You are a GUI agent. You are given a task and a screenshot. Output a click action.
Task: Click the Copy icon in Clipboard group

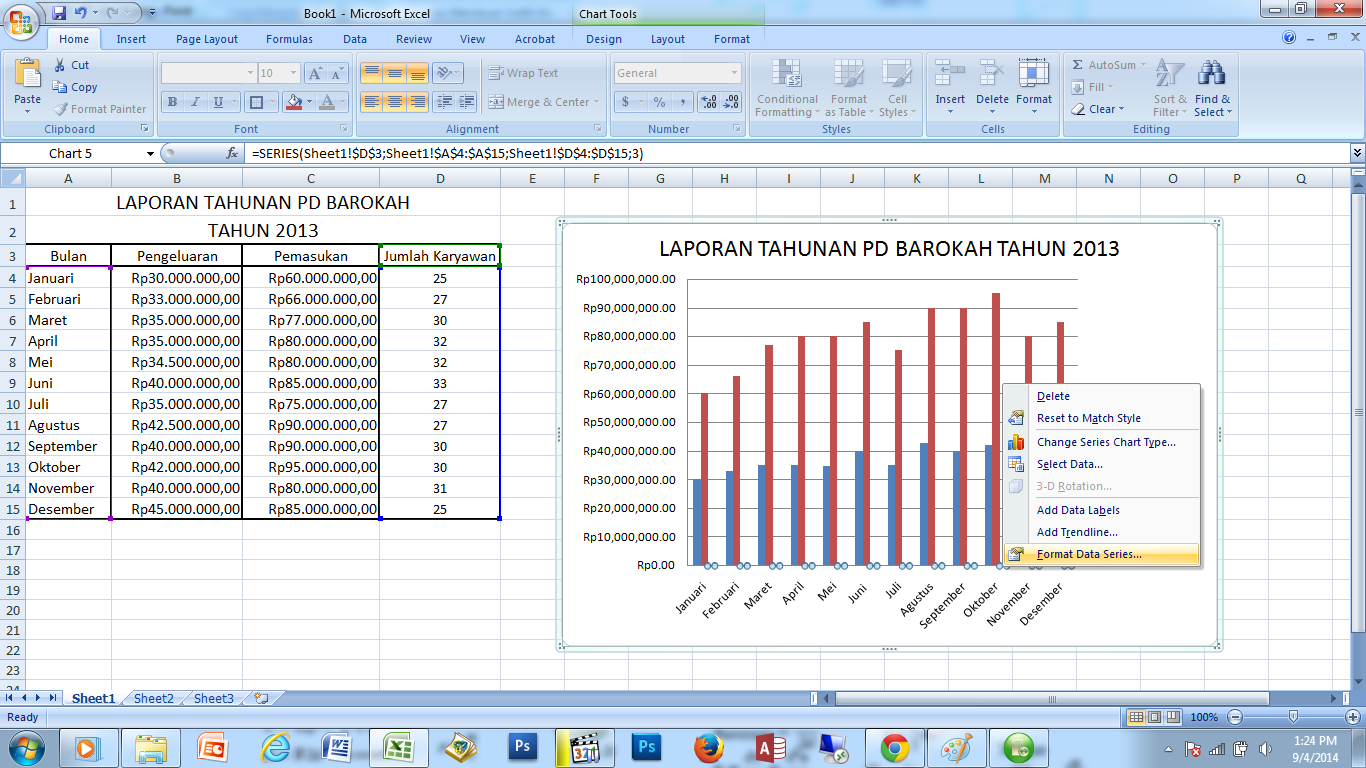pos(60,87)
